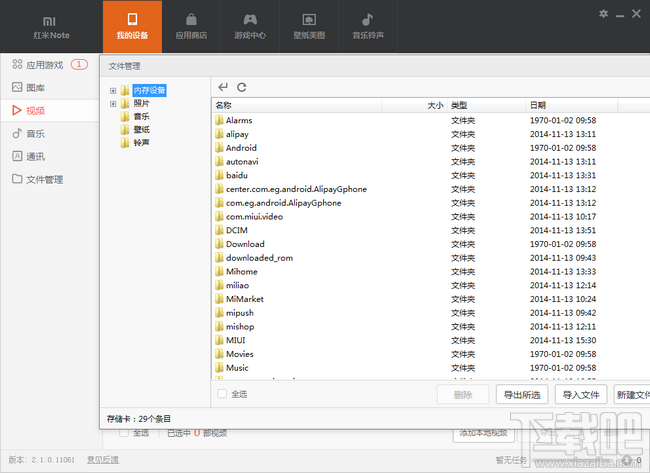The height and width of the screenshot is (473, 650).
Task: Select 视频 in sidebar
Action: [50, 110]
